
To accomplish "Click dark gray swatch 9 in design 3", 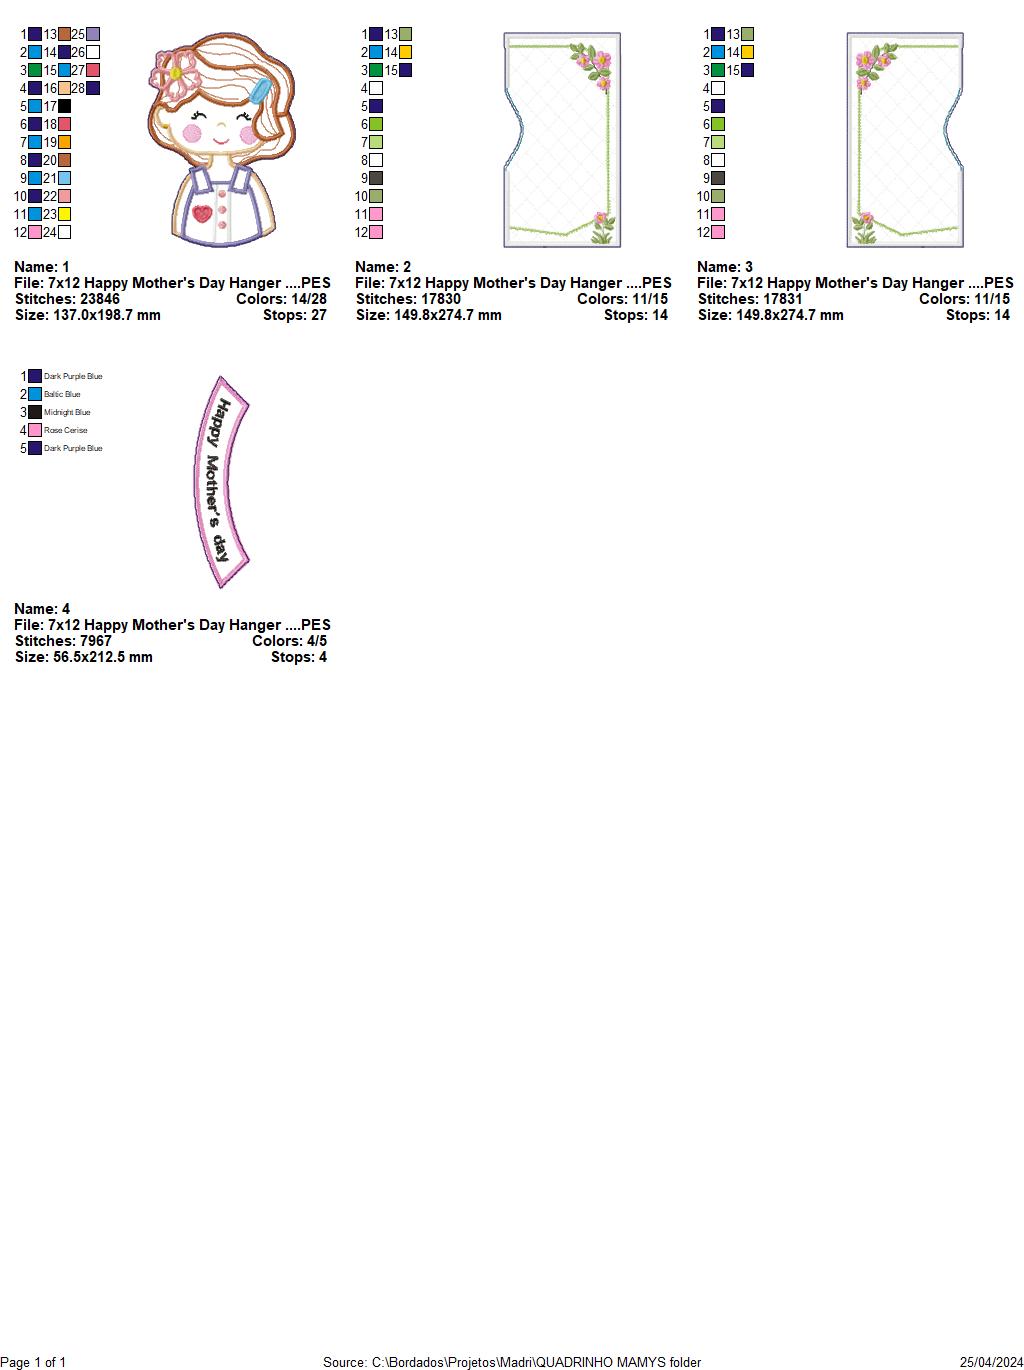I will tap(717, 178).
